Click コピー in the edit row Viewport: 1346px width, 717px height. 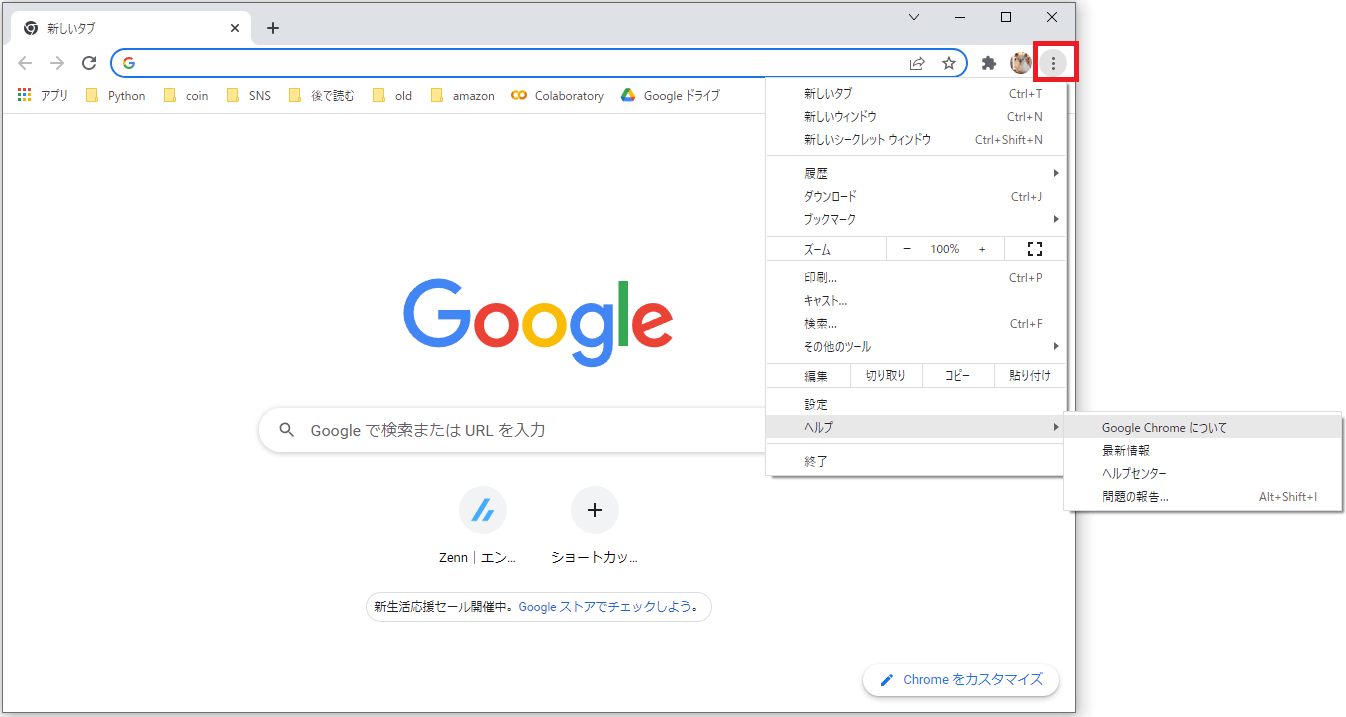(958, 376)
